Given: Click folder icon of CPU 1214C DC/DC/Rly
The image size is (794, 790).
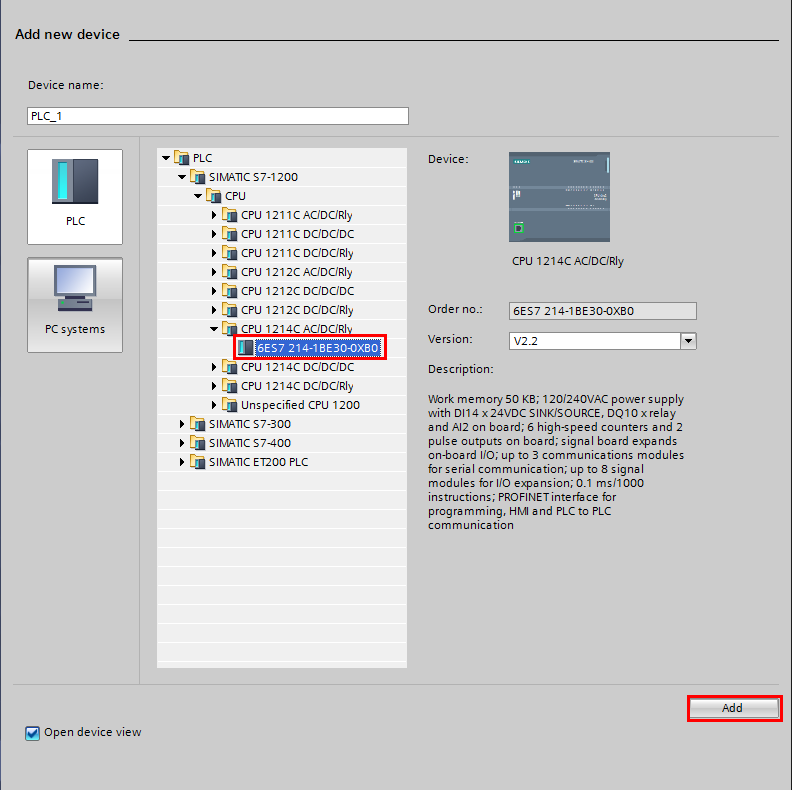Looking at the screenshot, I should [230, 386].
